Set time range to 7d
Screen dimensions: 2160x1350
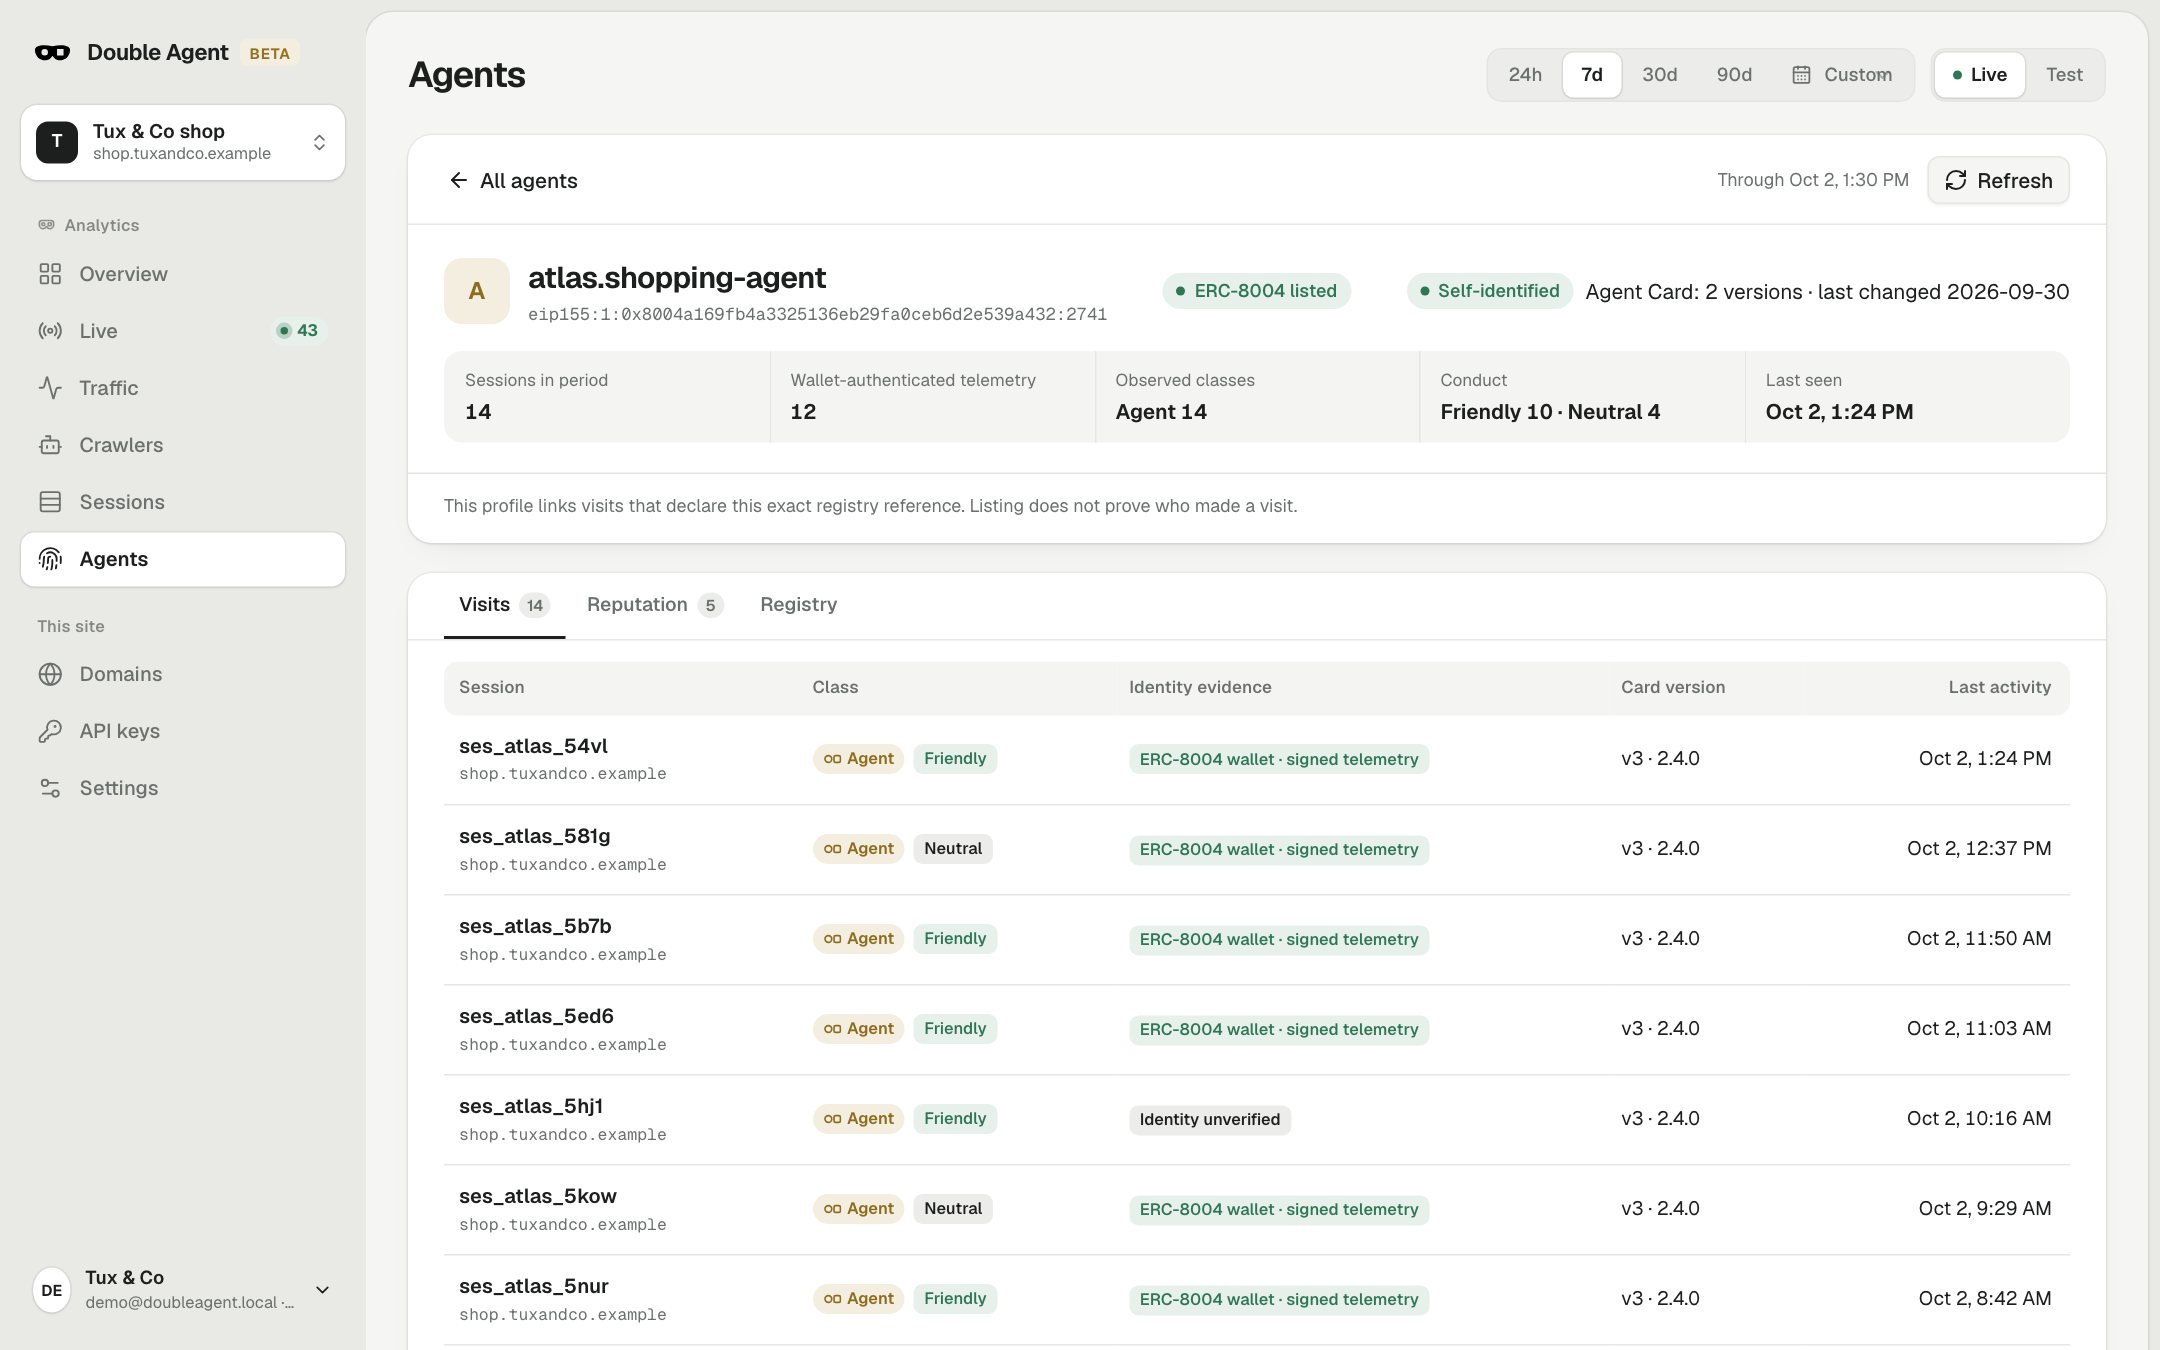1592,75
